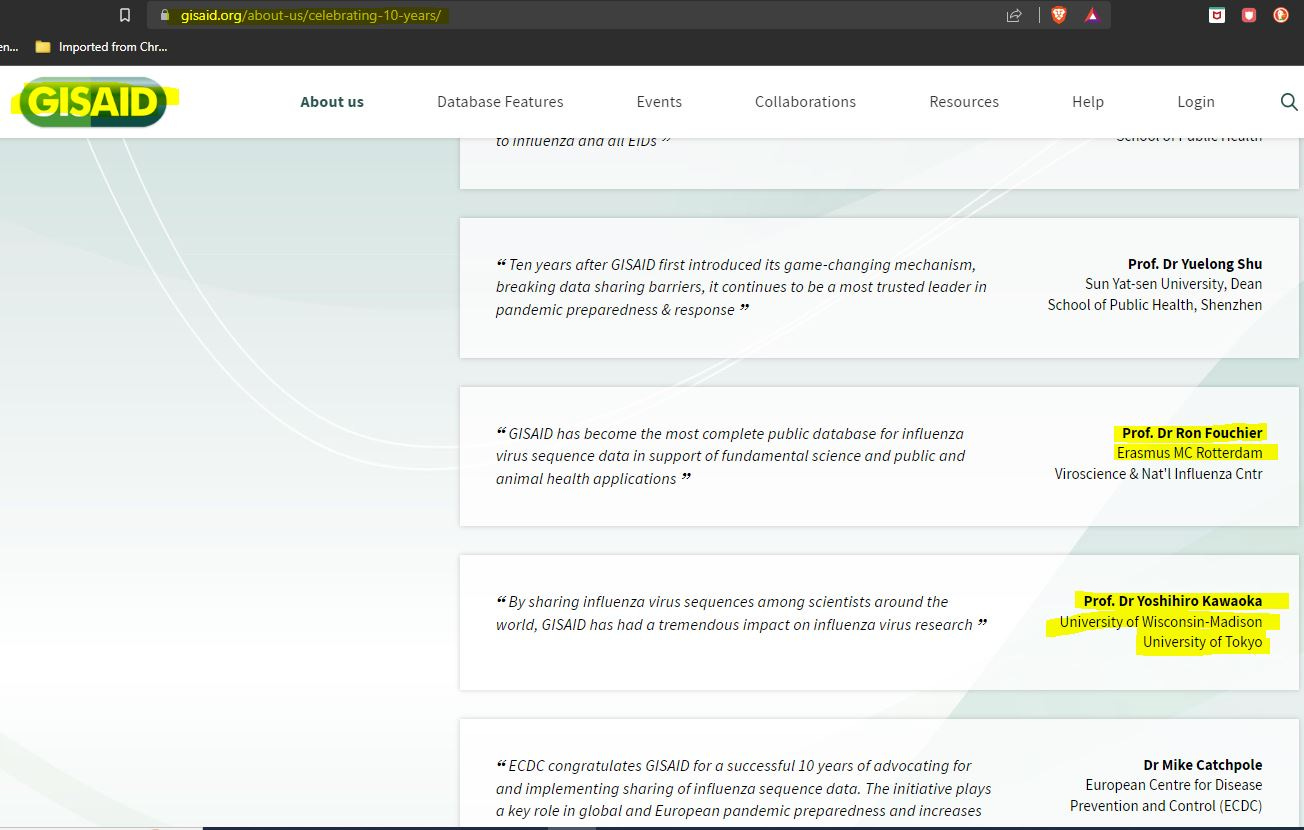Click the quote 'ECDC congratulates GISAID'
The width and height of the screenshot is (1304, 830).
pyautogui.click(x=743, y=788)
